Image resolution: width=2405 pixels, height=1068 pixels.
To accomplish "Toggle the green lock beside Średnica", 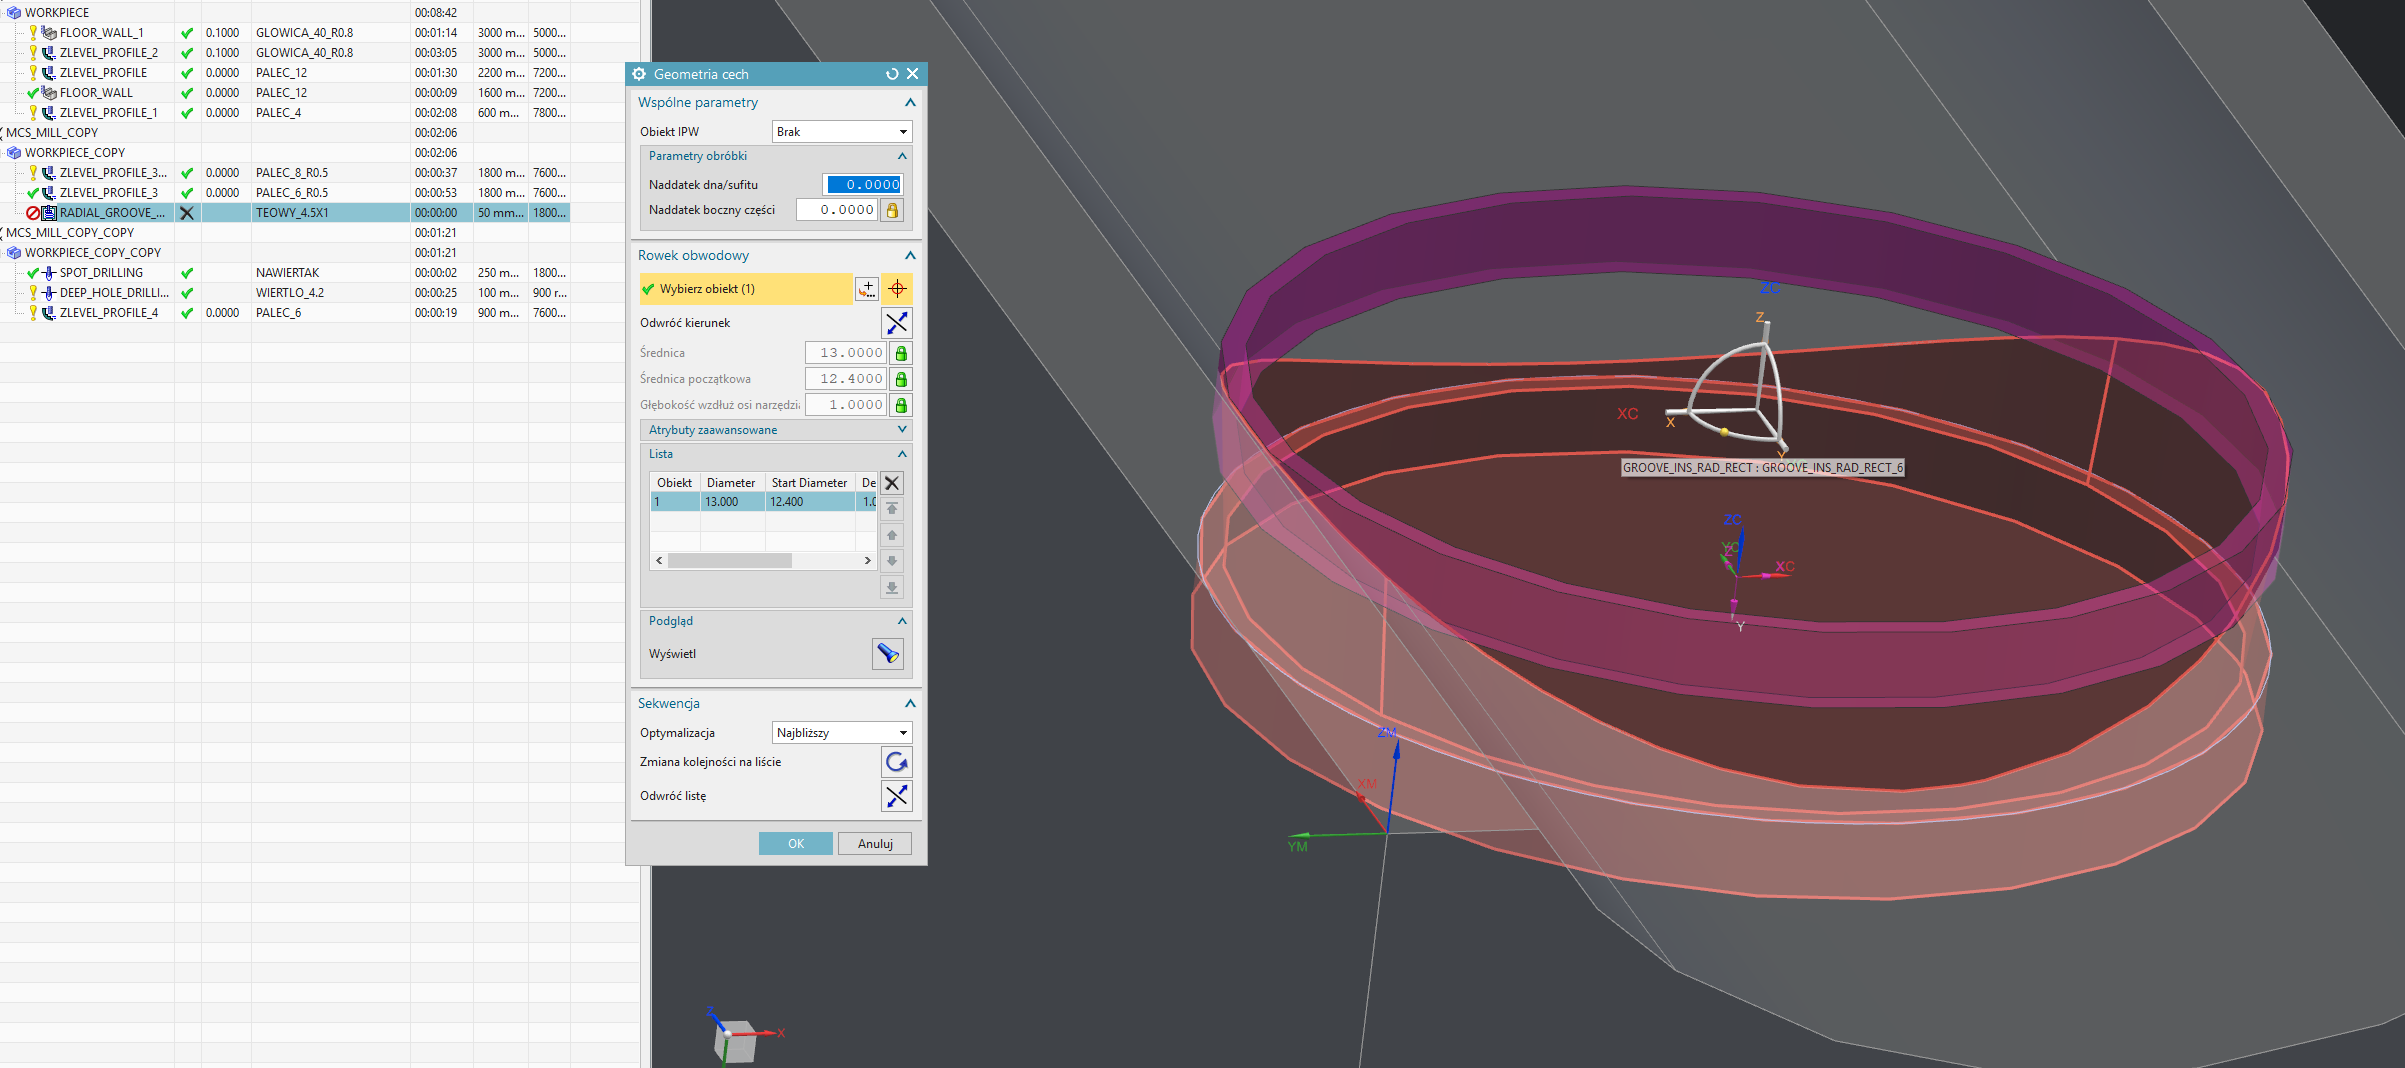I will point(901,353).
